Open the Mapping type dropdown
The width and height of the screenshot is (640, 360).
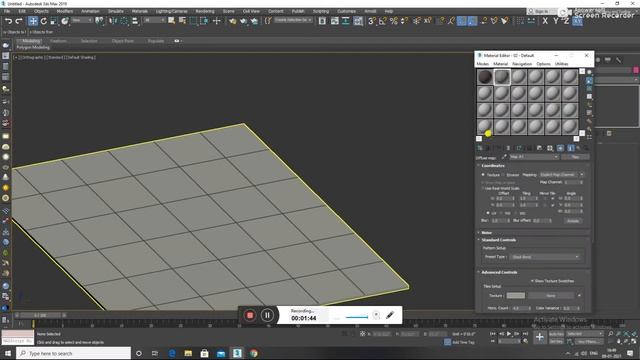562,175
